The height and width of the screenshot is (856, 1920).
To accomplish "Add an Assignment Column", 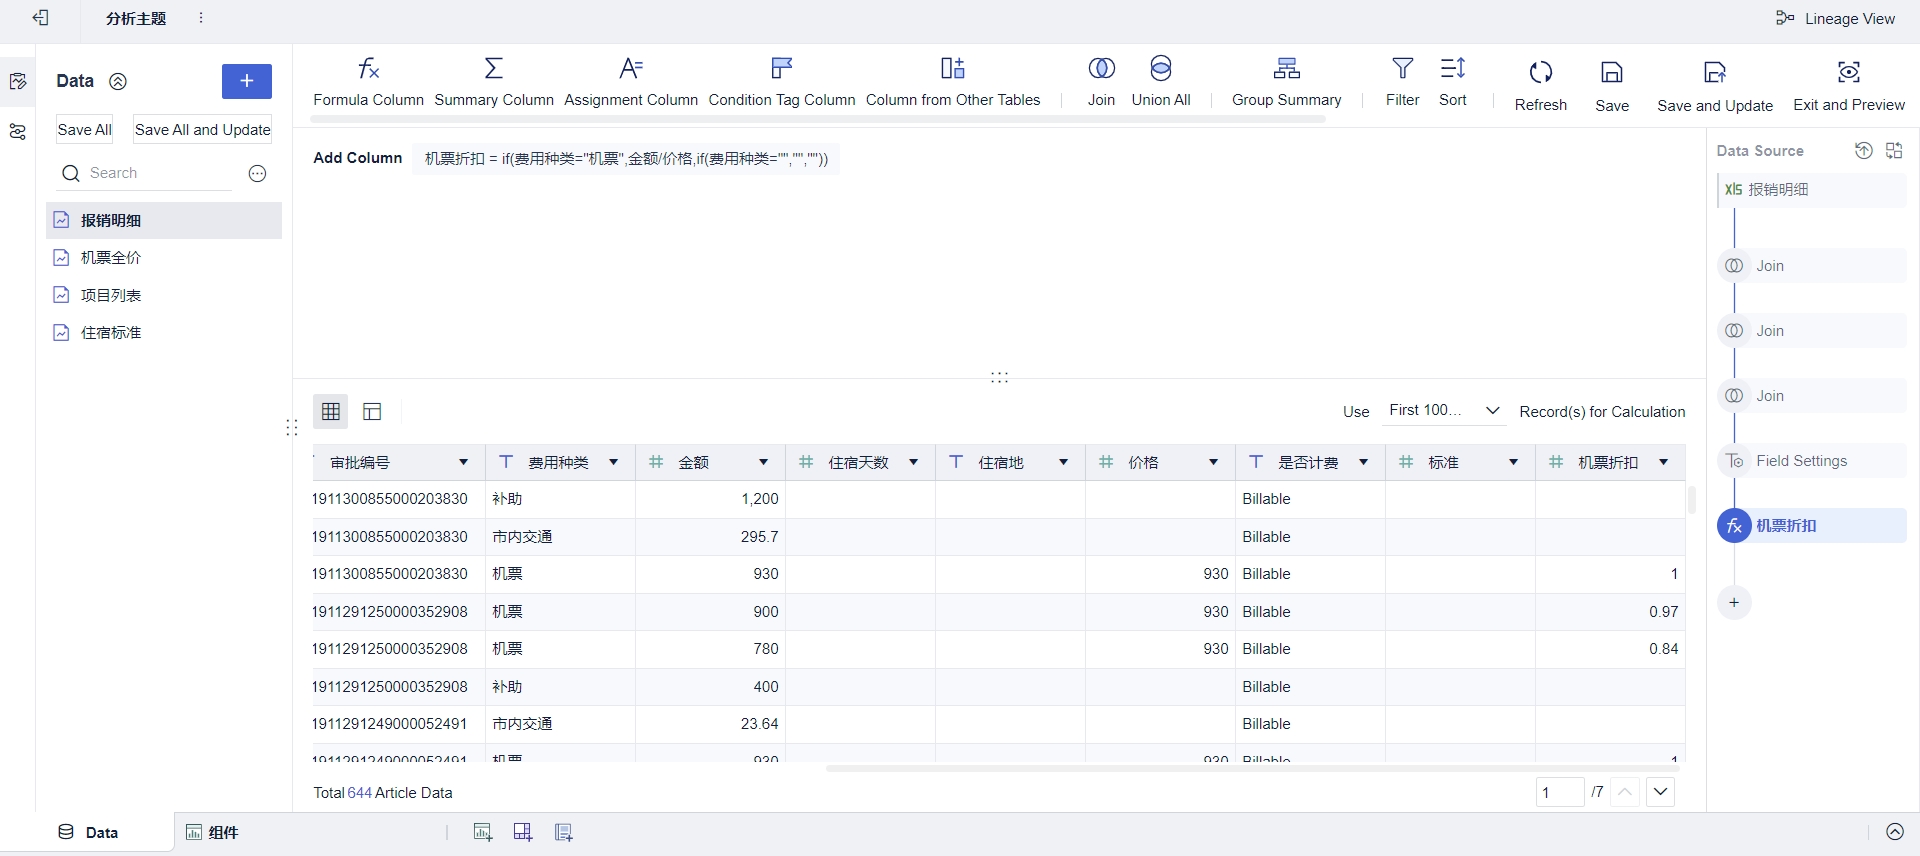I will point(631,82).
